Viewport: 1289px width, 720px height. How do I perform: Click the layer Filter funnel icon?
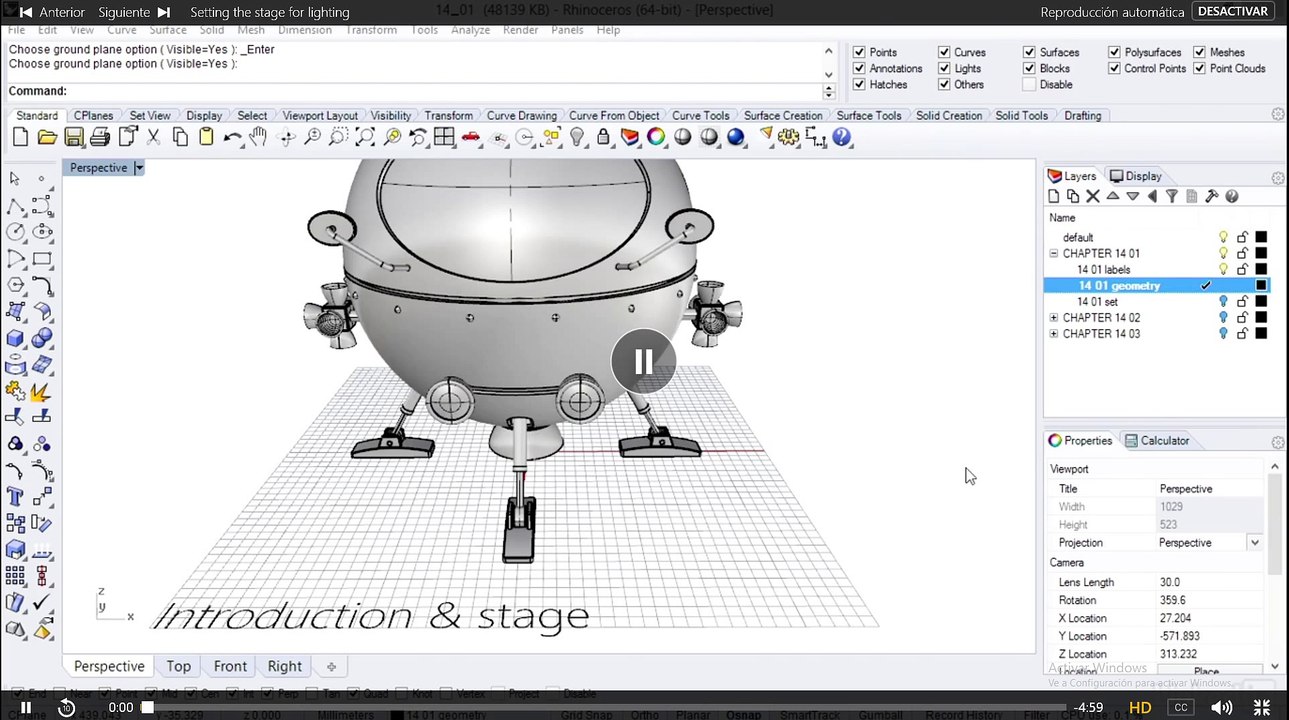pos(1172,197)
